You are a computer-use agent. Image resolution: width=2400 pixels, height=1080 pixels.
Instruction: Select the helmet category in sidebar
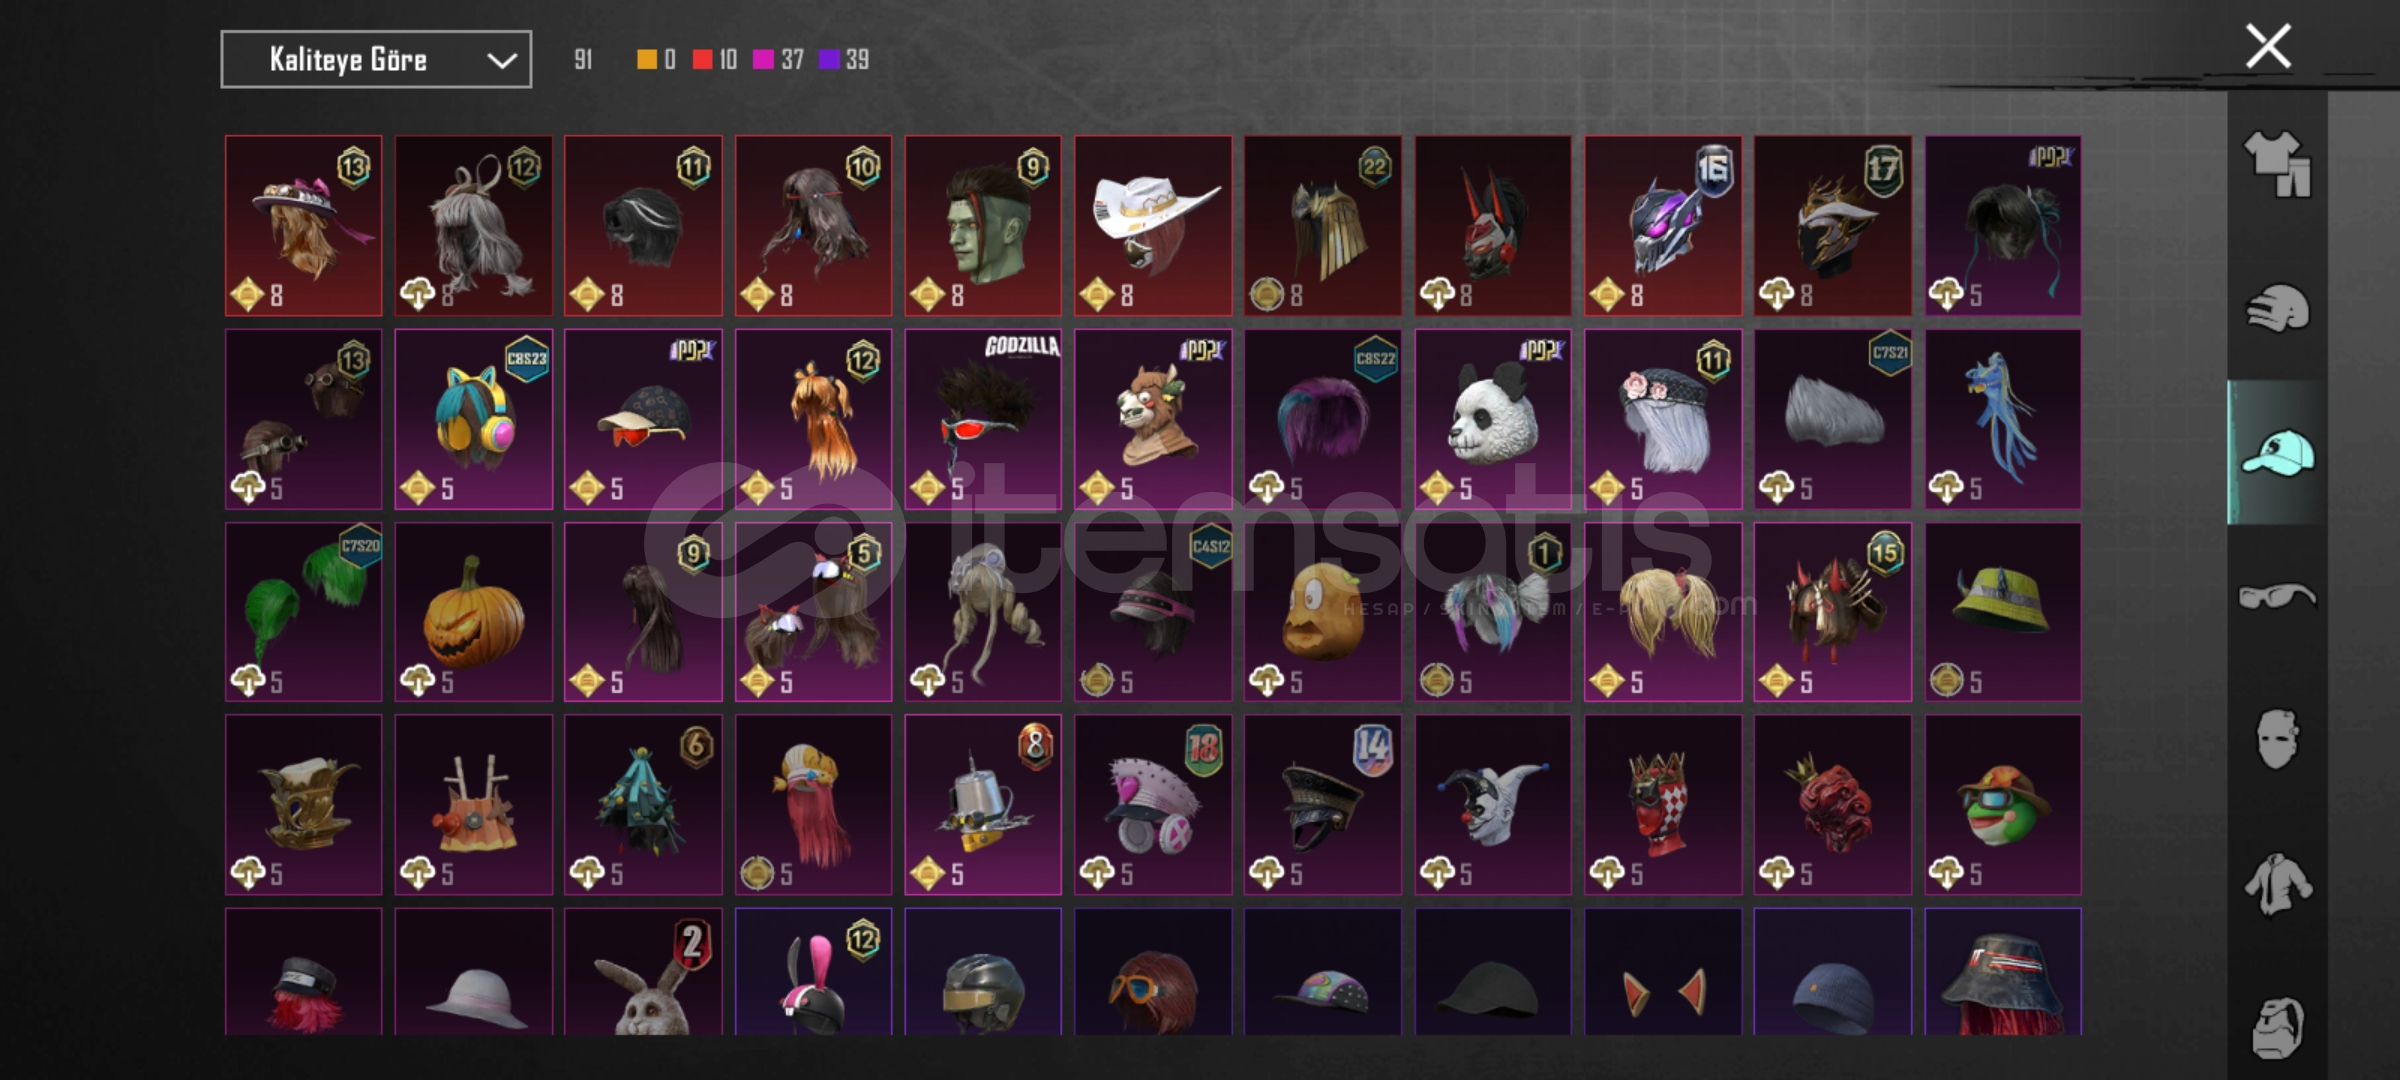click(x=2277, y=309)
